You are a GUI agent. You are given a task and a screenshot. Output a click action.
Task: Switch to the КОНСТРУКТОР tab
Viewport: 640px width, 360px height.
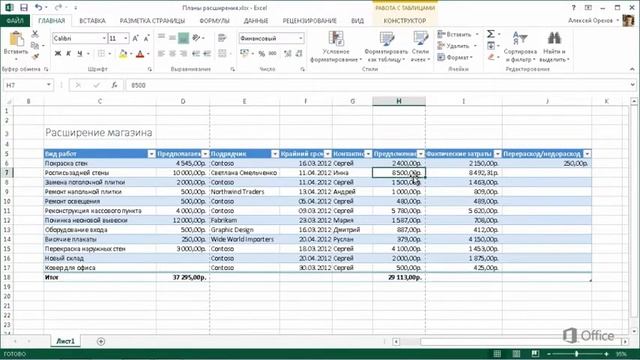(404, 20)
